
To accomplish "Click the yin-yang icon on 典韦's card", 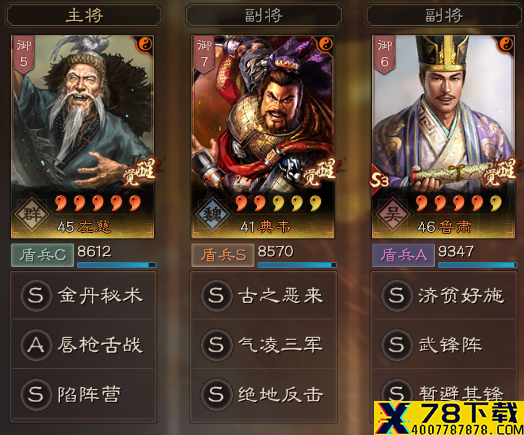I will click(325, 44).
